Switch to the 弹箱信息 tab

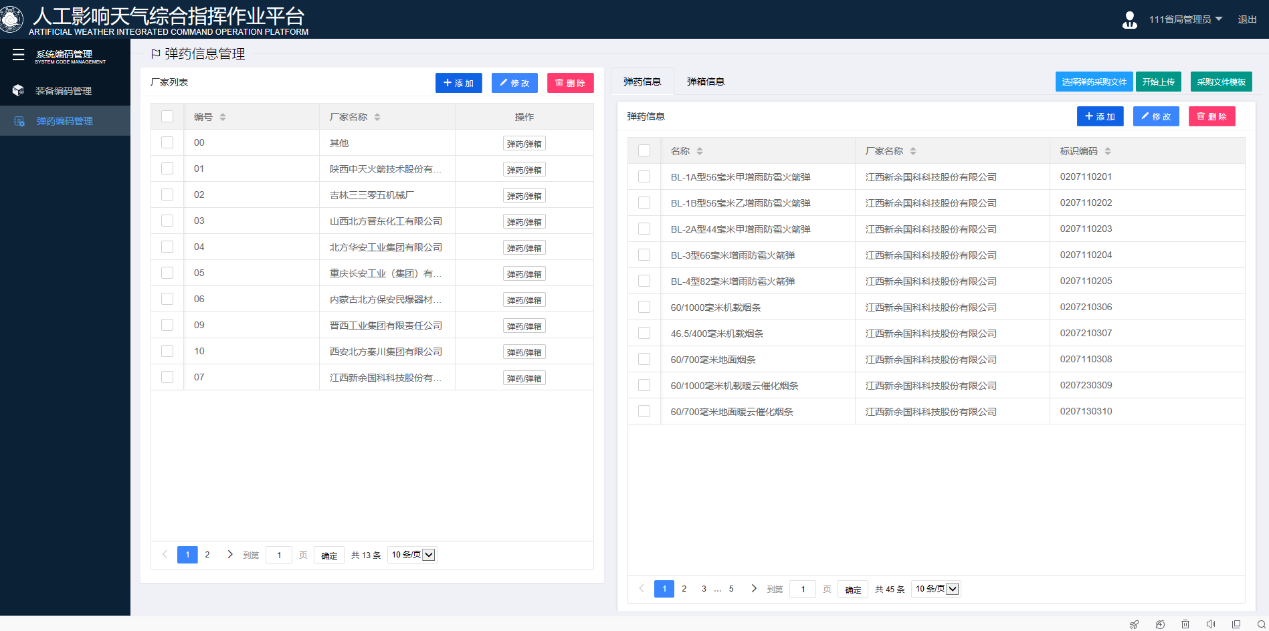(706, 81)
